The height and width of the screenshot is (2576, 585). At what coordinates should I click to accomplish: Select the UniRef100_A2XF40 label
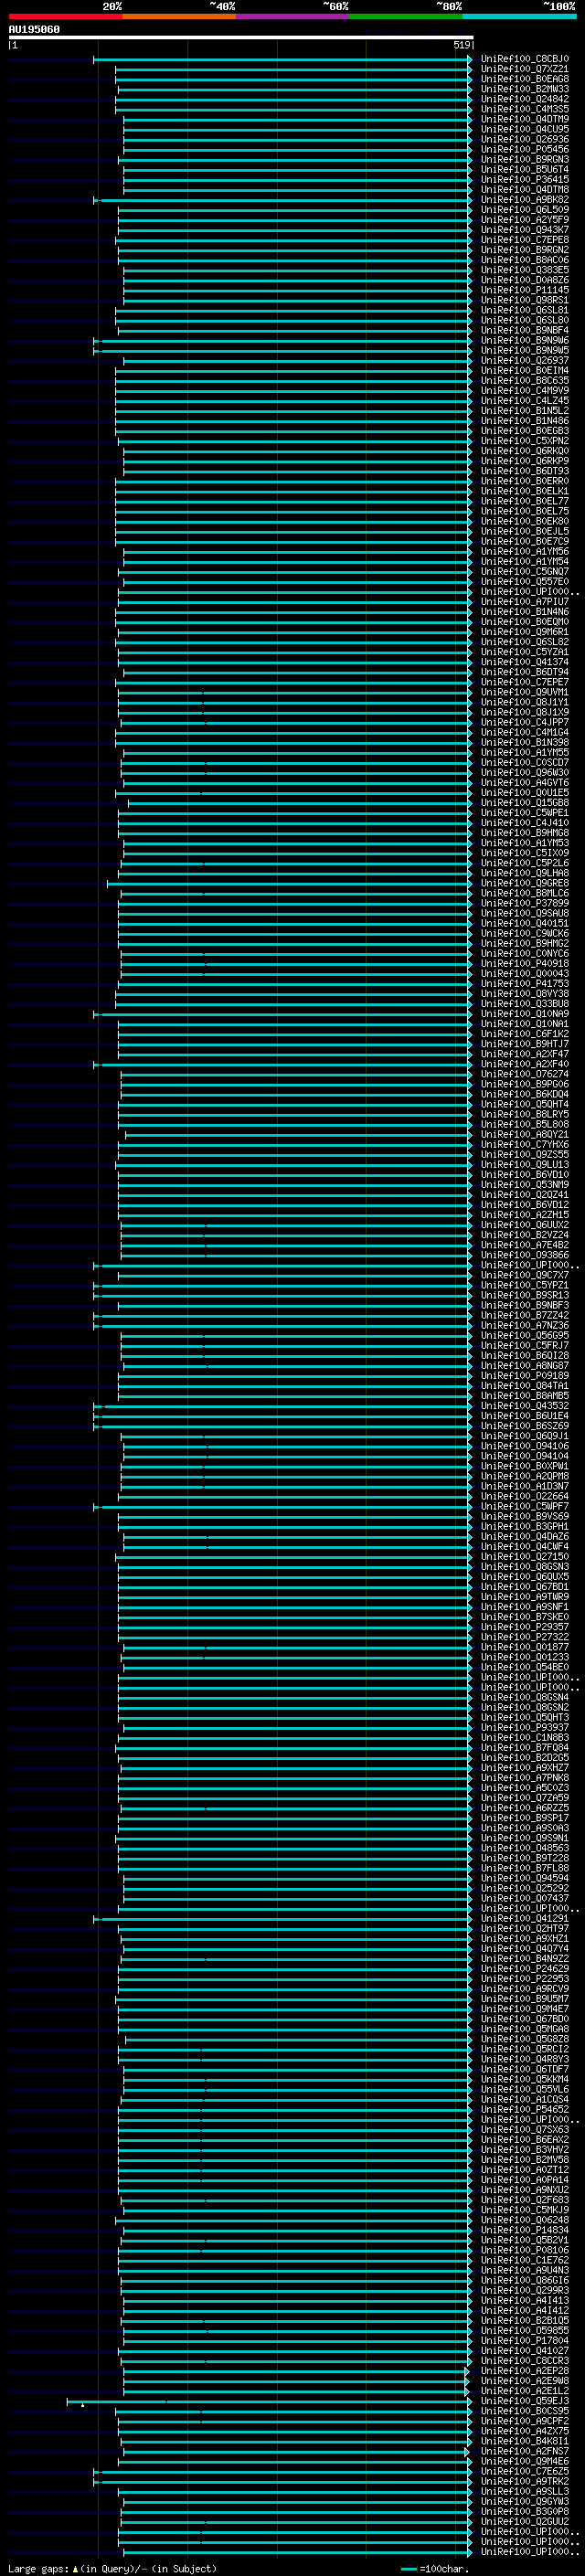(x=525, y=1065)
